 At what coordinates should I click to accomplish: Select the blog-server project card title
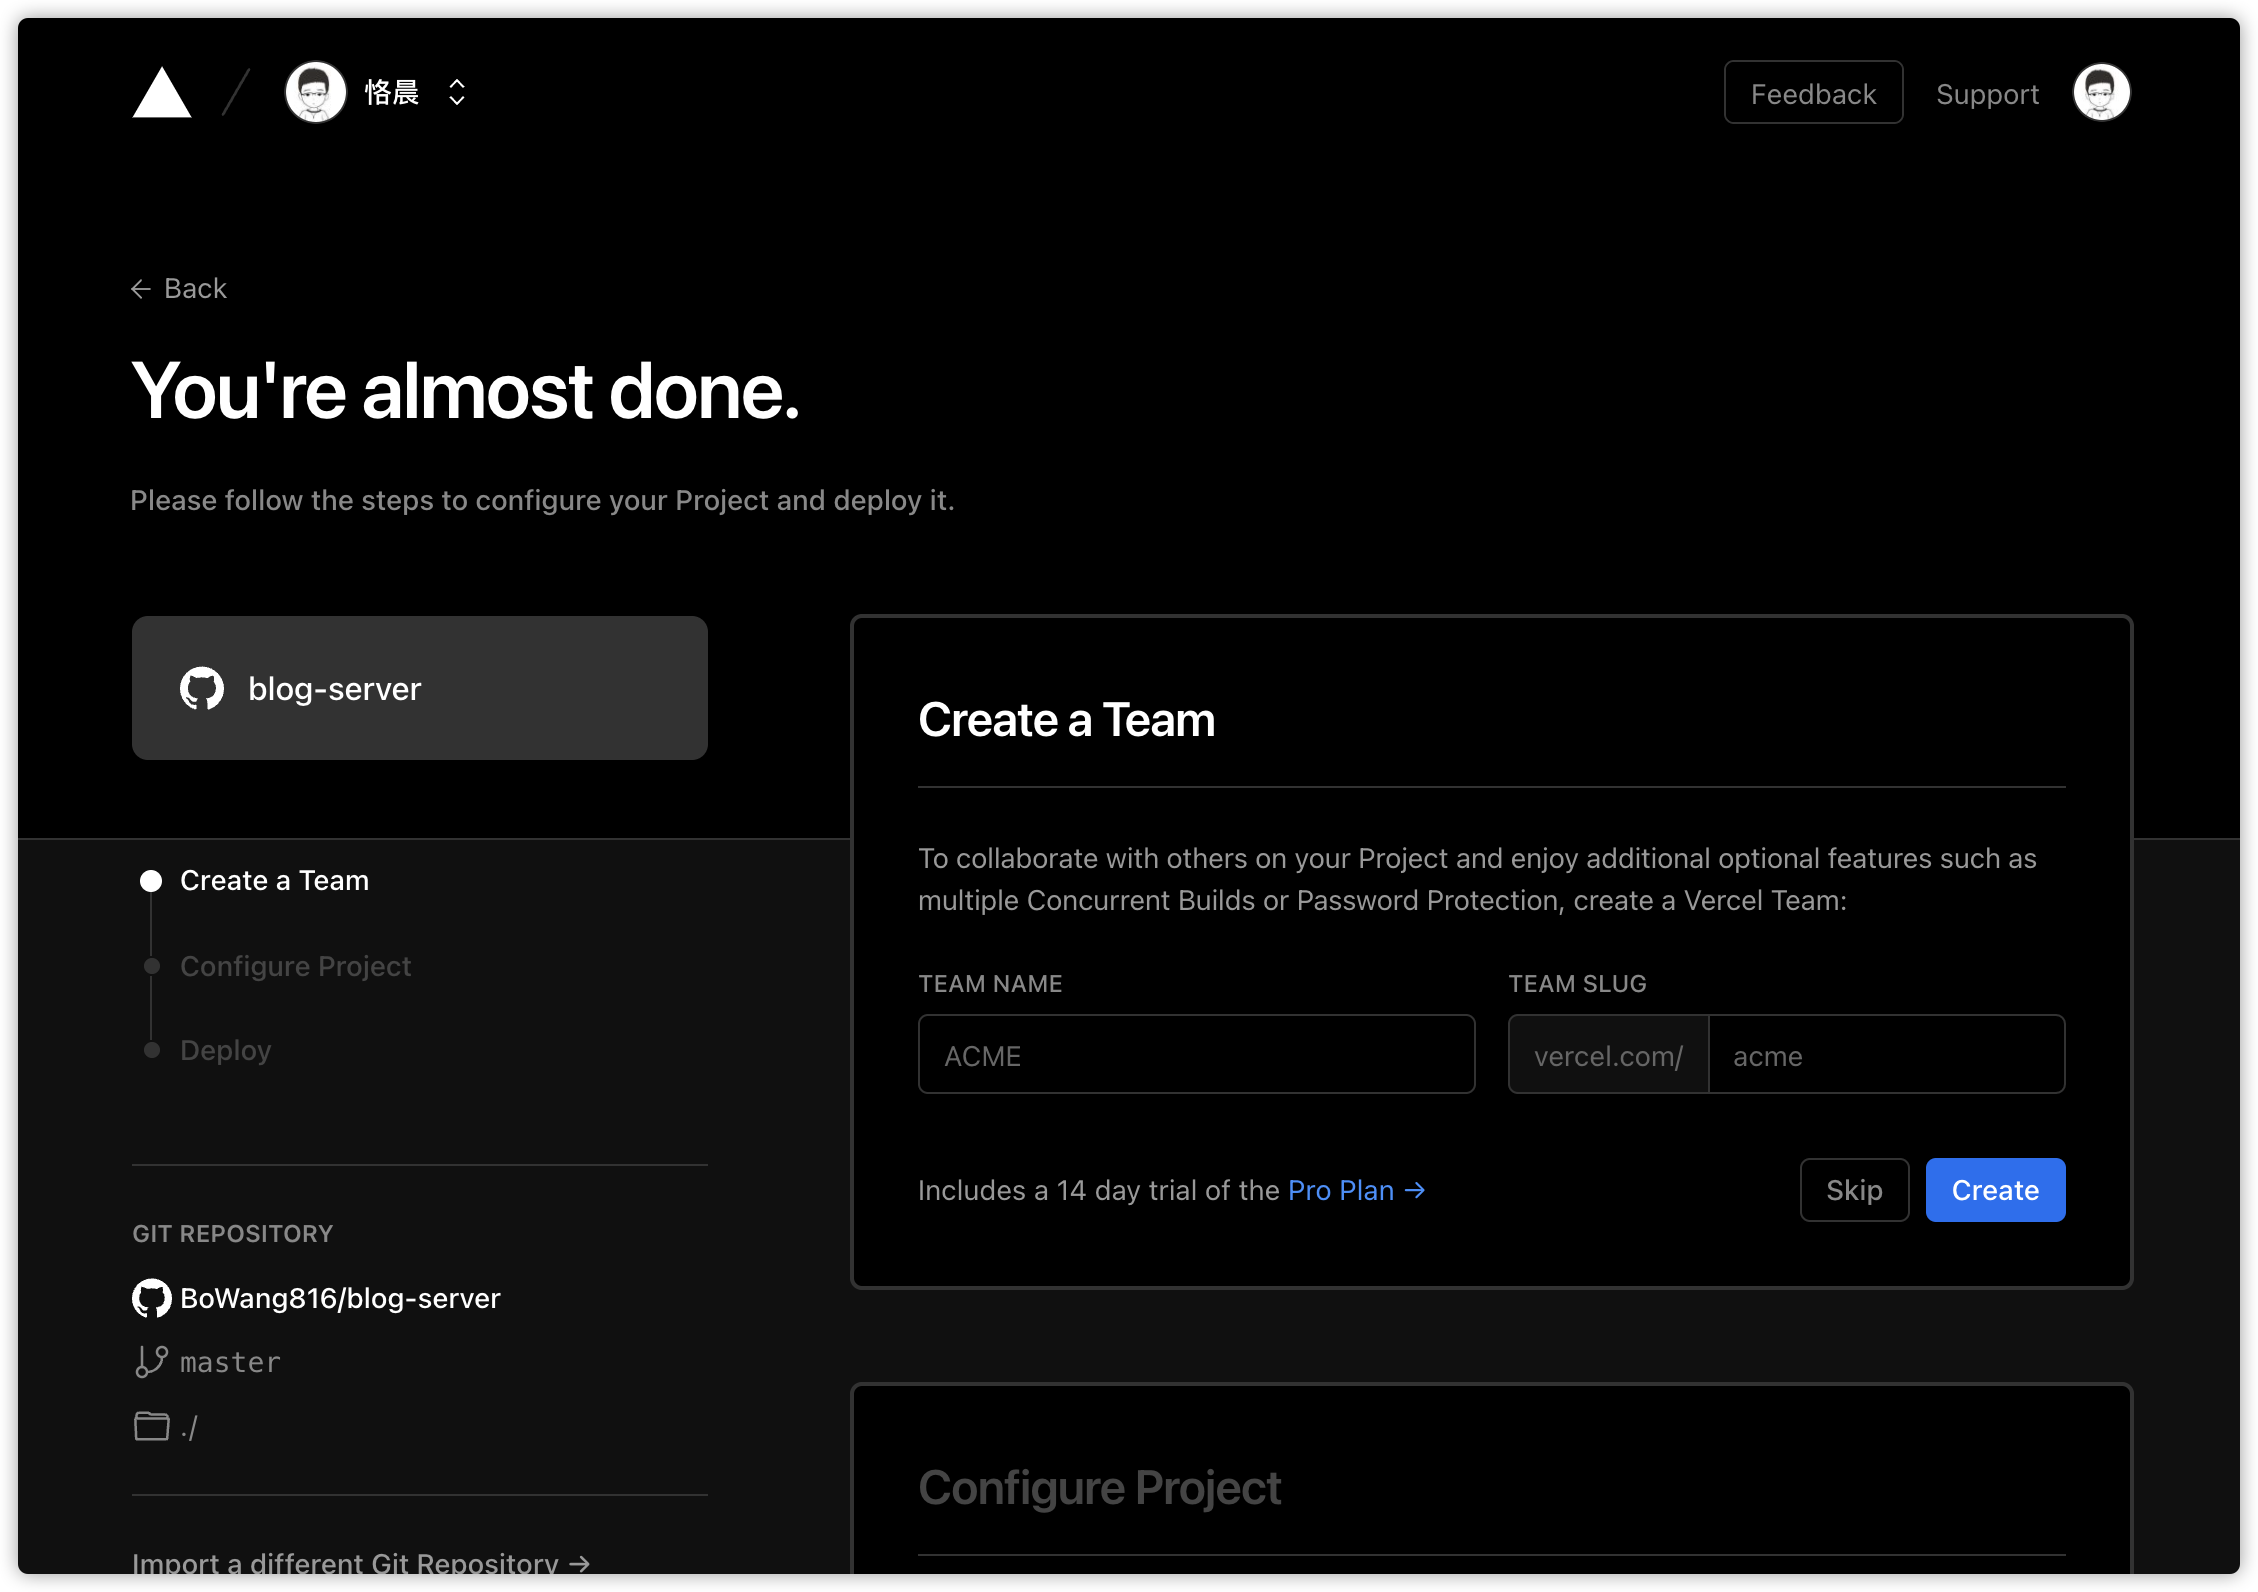(335, 689)
